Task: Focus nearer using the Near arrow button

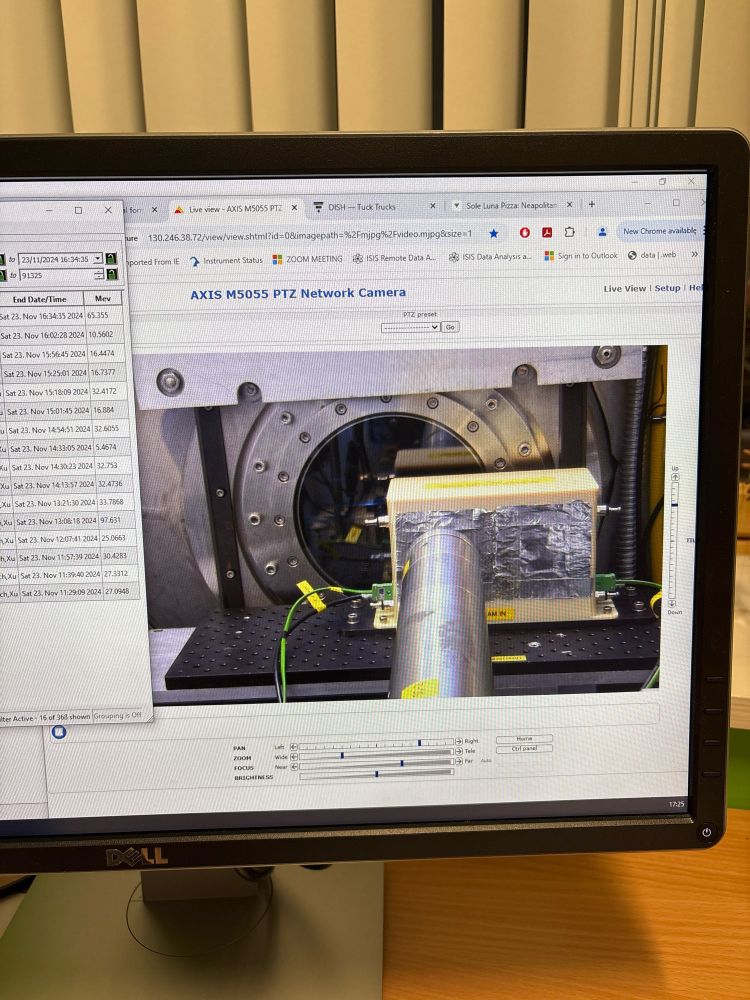Action: coord(293,767)
